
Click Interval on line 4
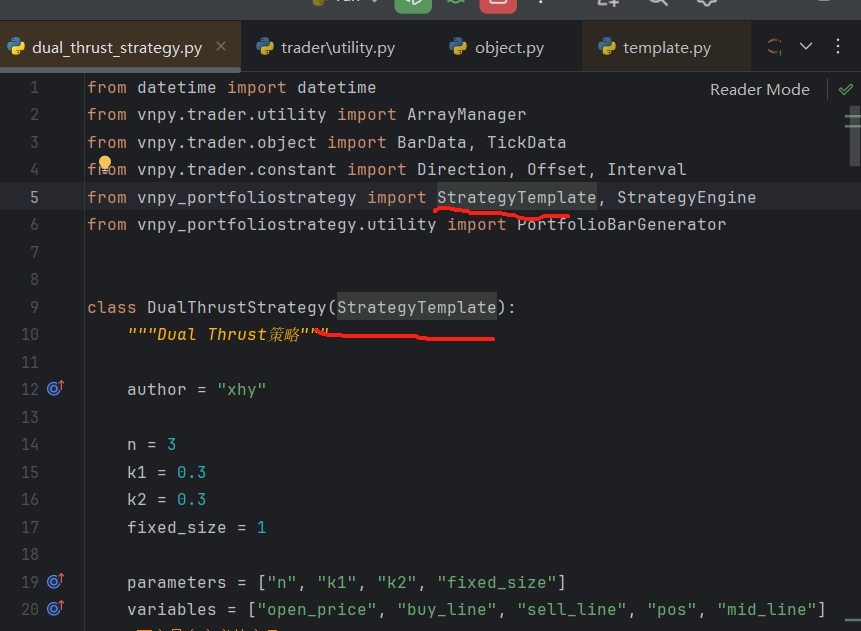point(647,170)
